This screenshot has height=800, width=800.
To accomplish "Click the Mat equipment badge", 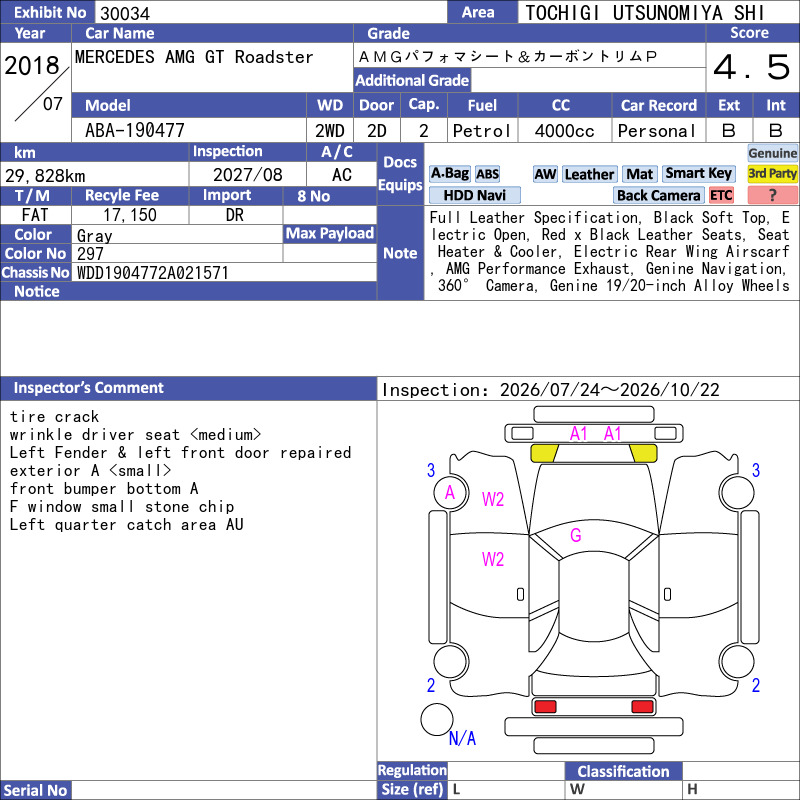I will click(x=639, y=174).
